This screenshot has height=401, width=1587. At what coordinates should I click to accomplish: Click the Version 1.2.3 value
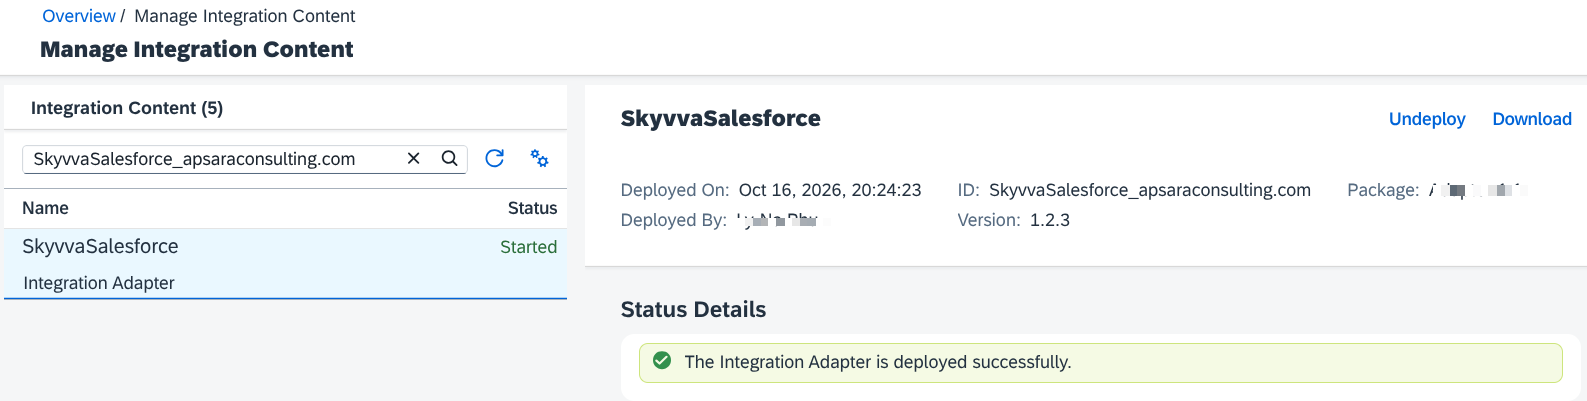[x=1050, y=220]
